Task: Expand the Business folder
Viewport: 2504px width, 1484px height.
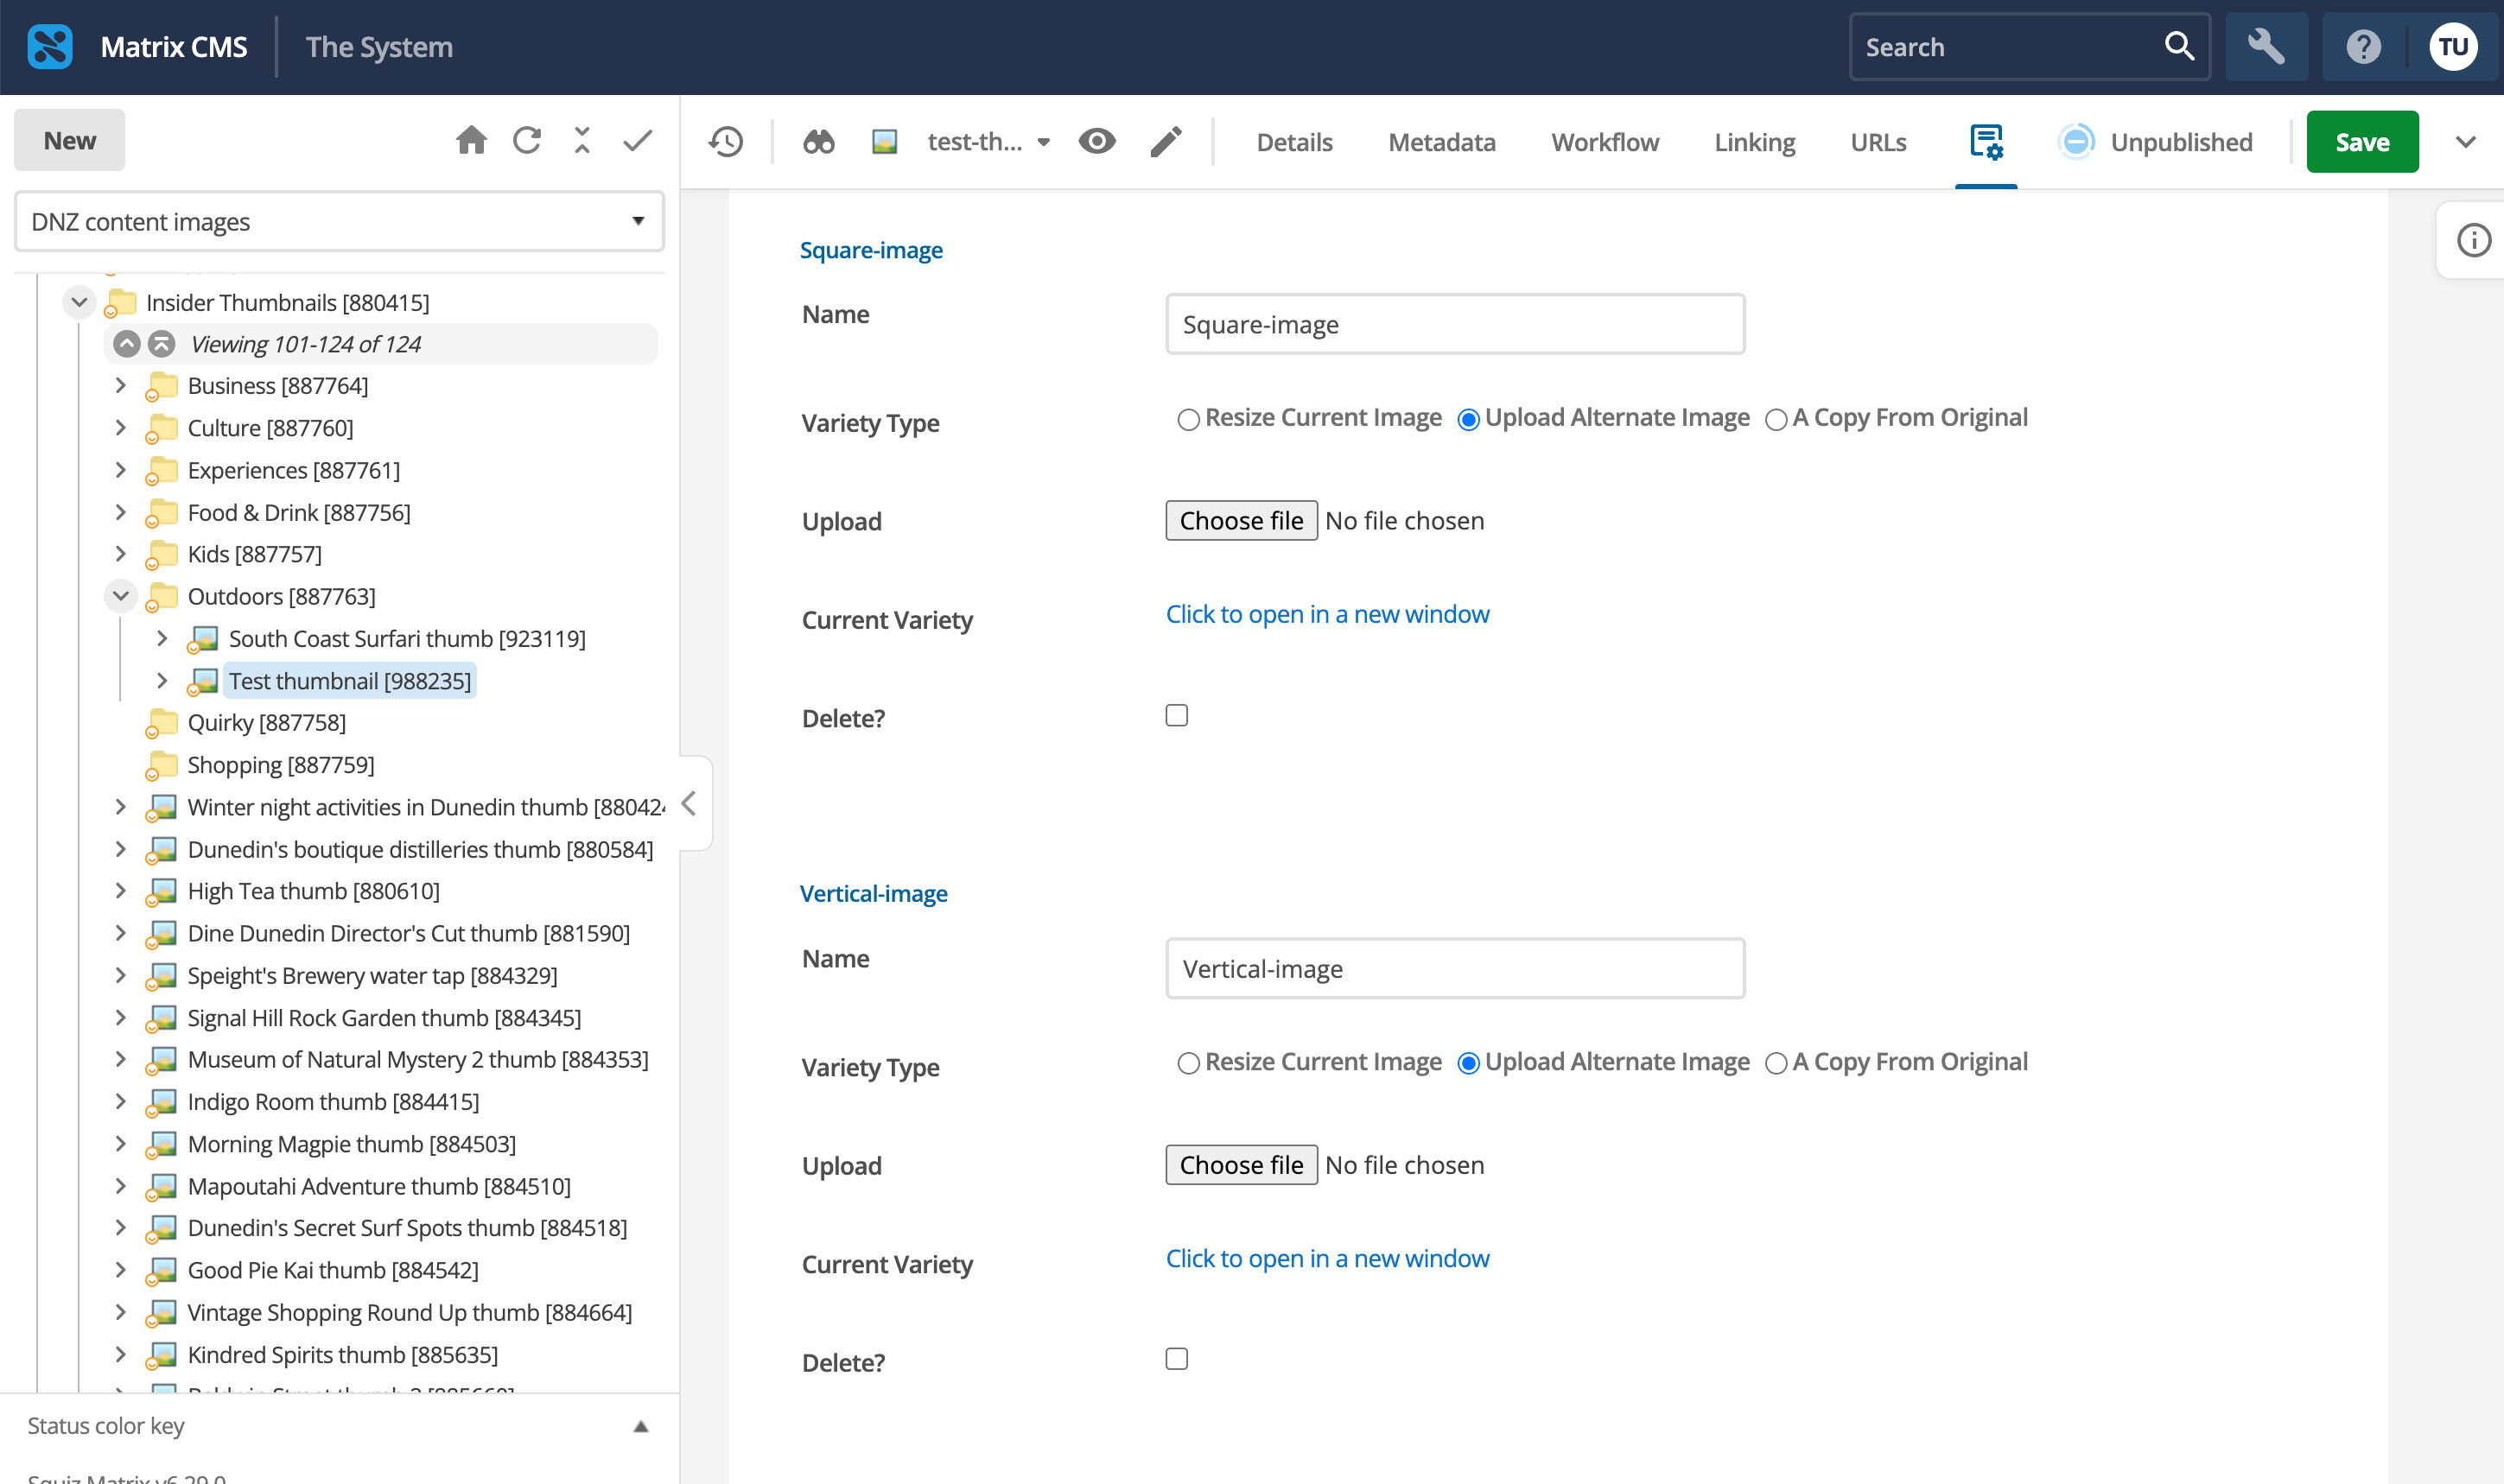Action: (120, 386)
